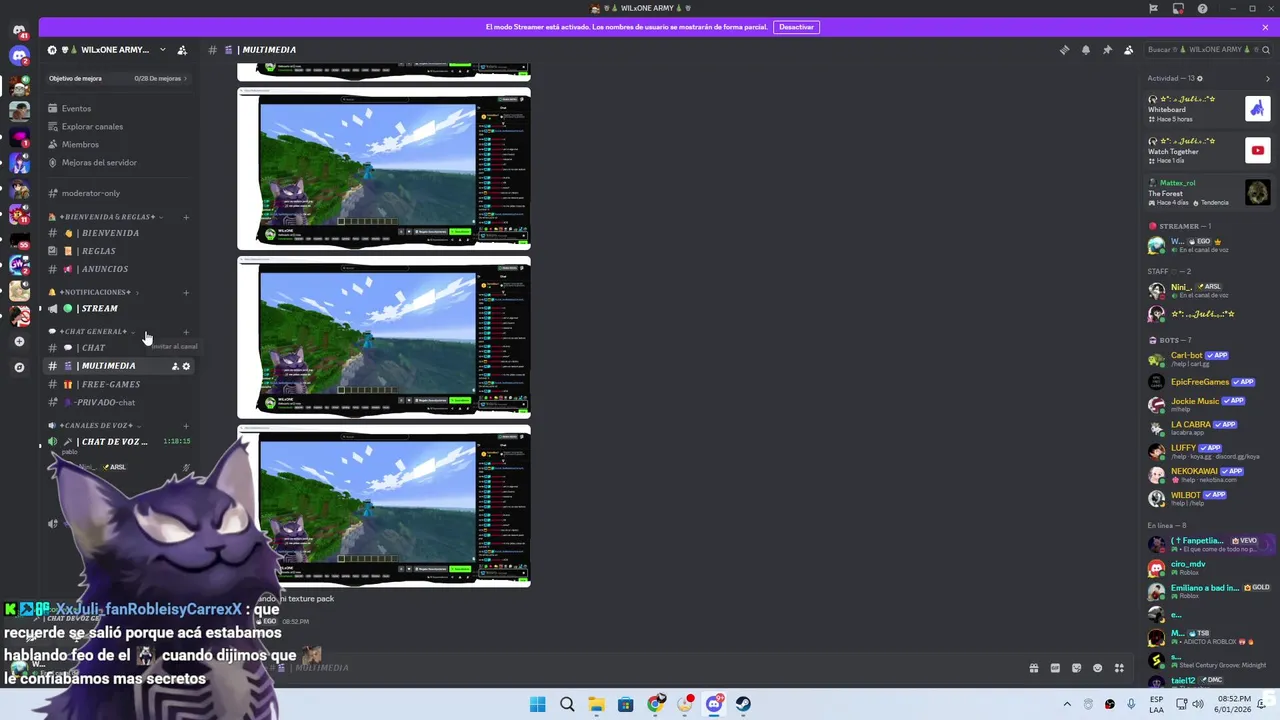Select the CHAT text channel
Screen dimensions: 1280x720
pyautogui.click(x=118, y=348)
